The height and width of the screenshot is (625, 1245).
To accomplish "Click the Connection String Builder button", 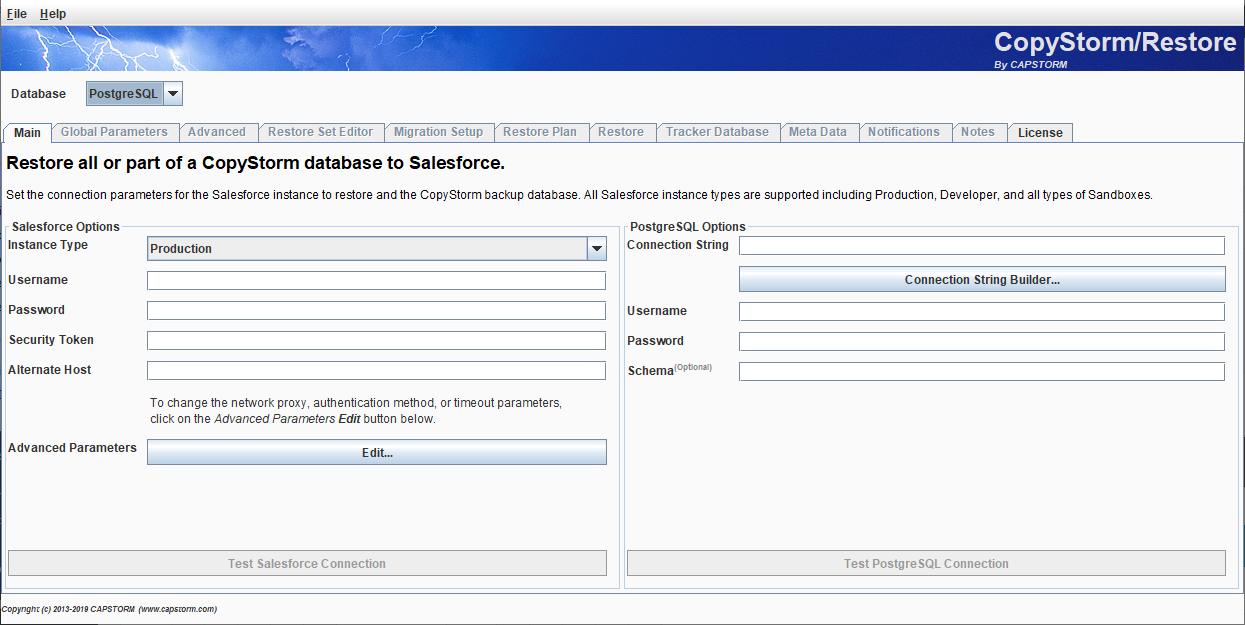I will [x=981, y=279].
